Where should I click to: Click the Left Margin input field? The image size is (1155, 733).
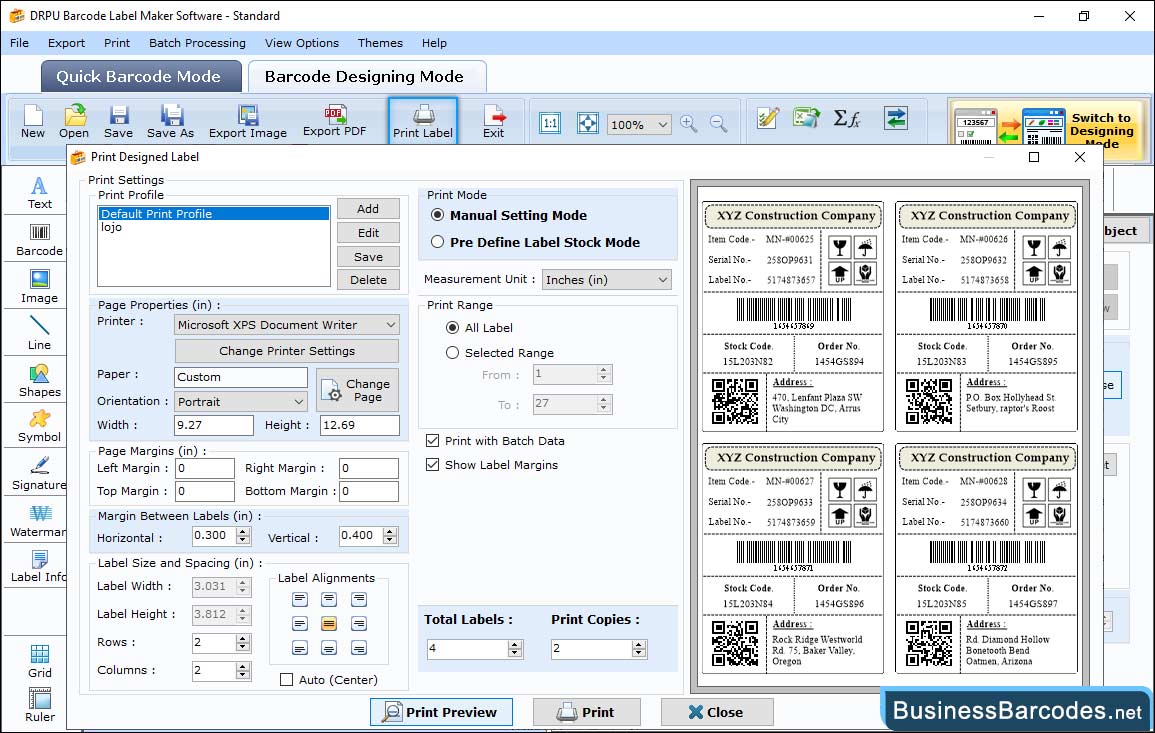pyautogui.click(x=205, y=469)
